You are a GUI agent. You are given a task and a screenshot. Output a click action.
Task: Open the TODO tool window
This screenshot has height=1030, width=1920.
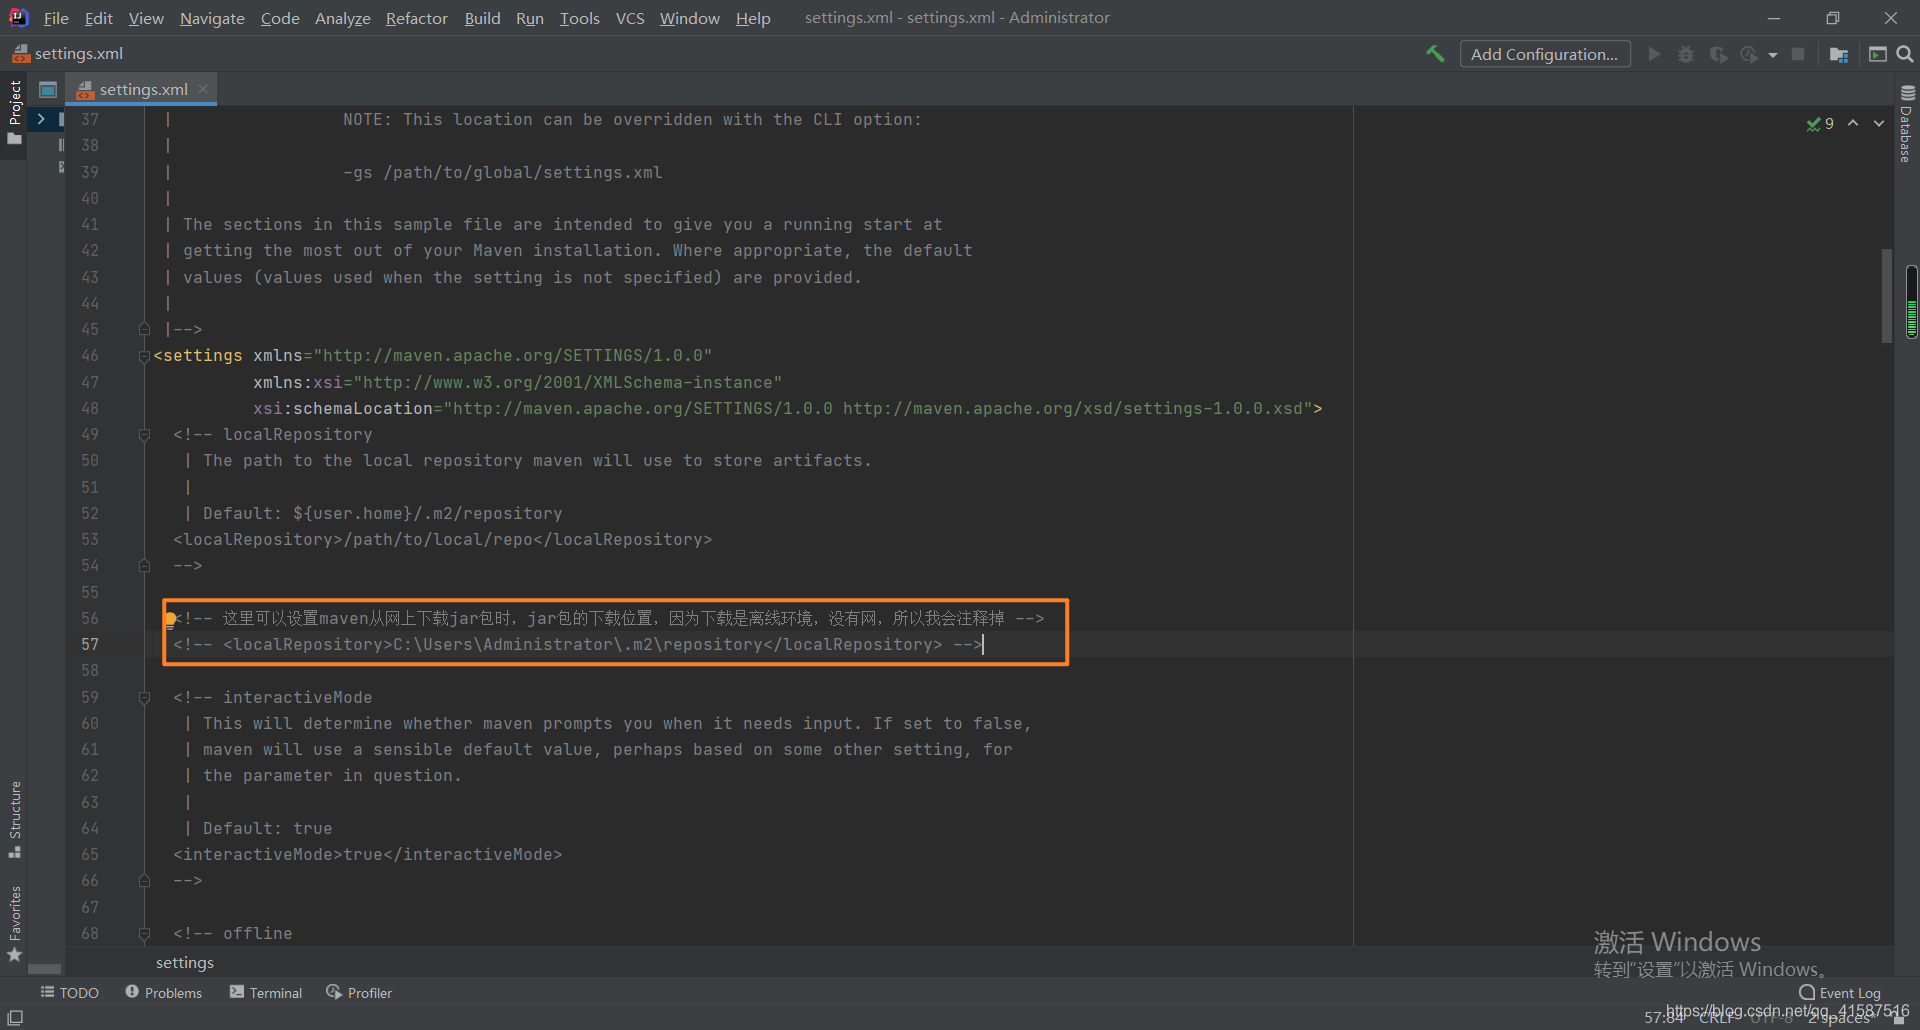(x=68, y=992)
